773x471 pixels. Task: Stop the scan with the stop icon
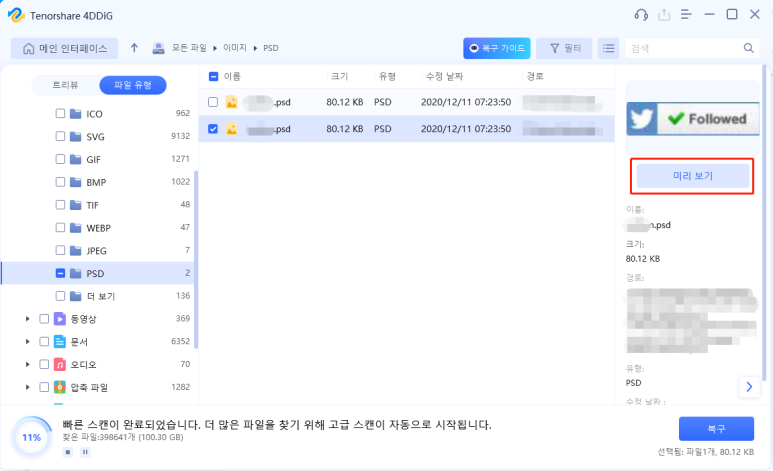click(x=68, y=452)
